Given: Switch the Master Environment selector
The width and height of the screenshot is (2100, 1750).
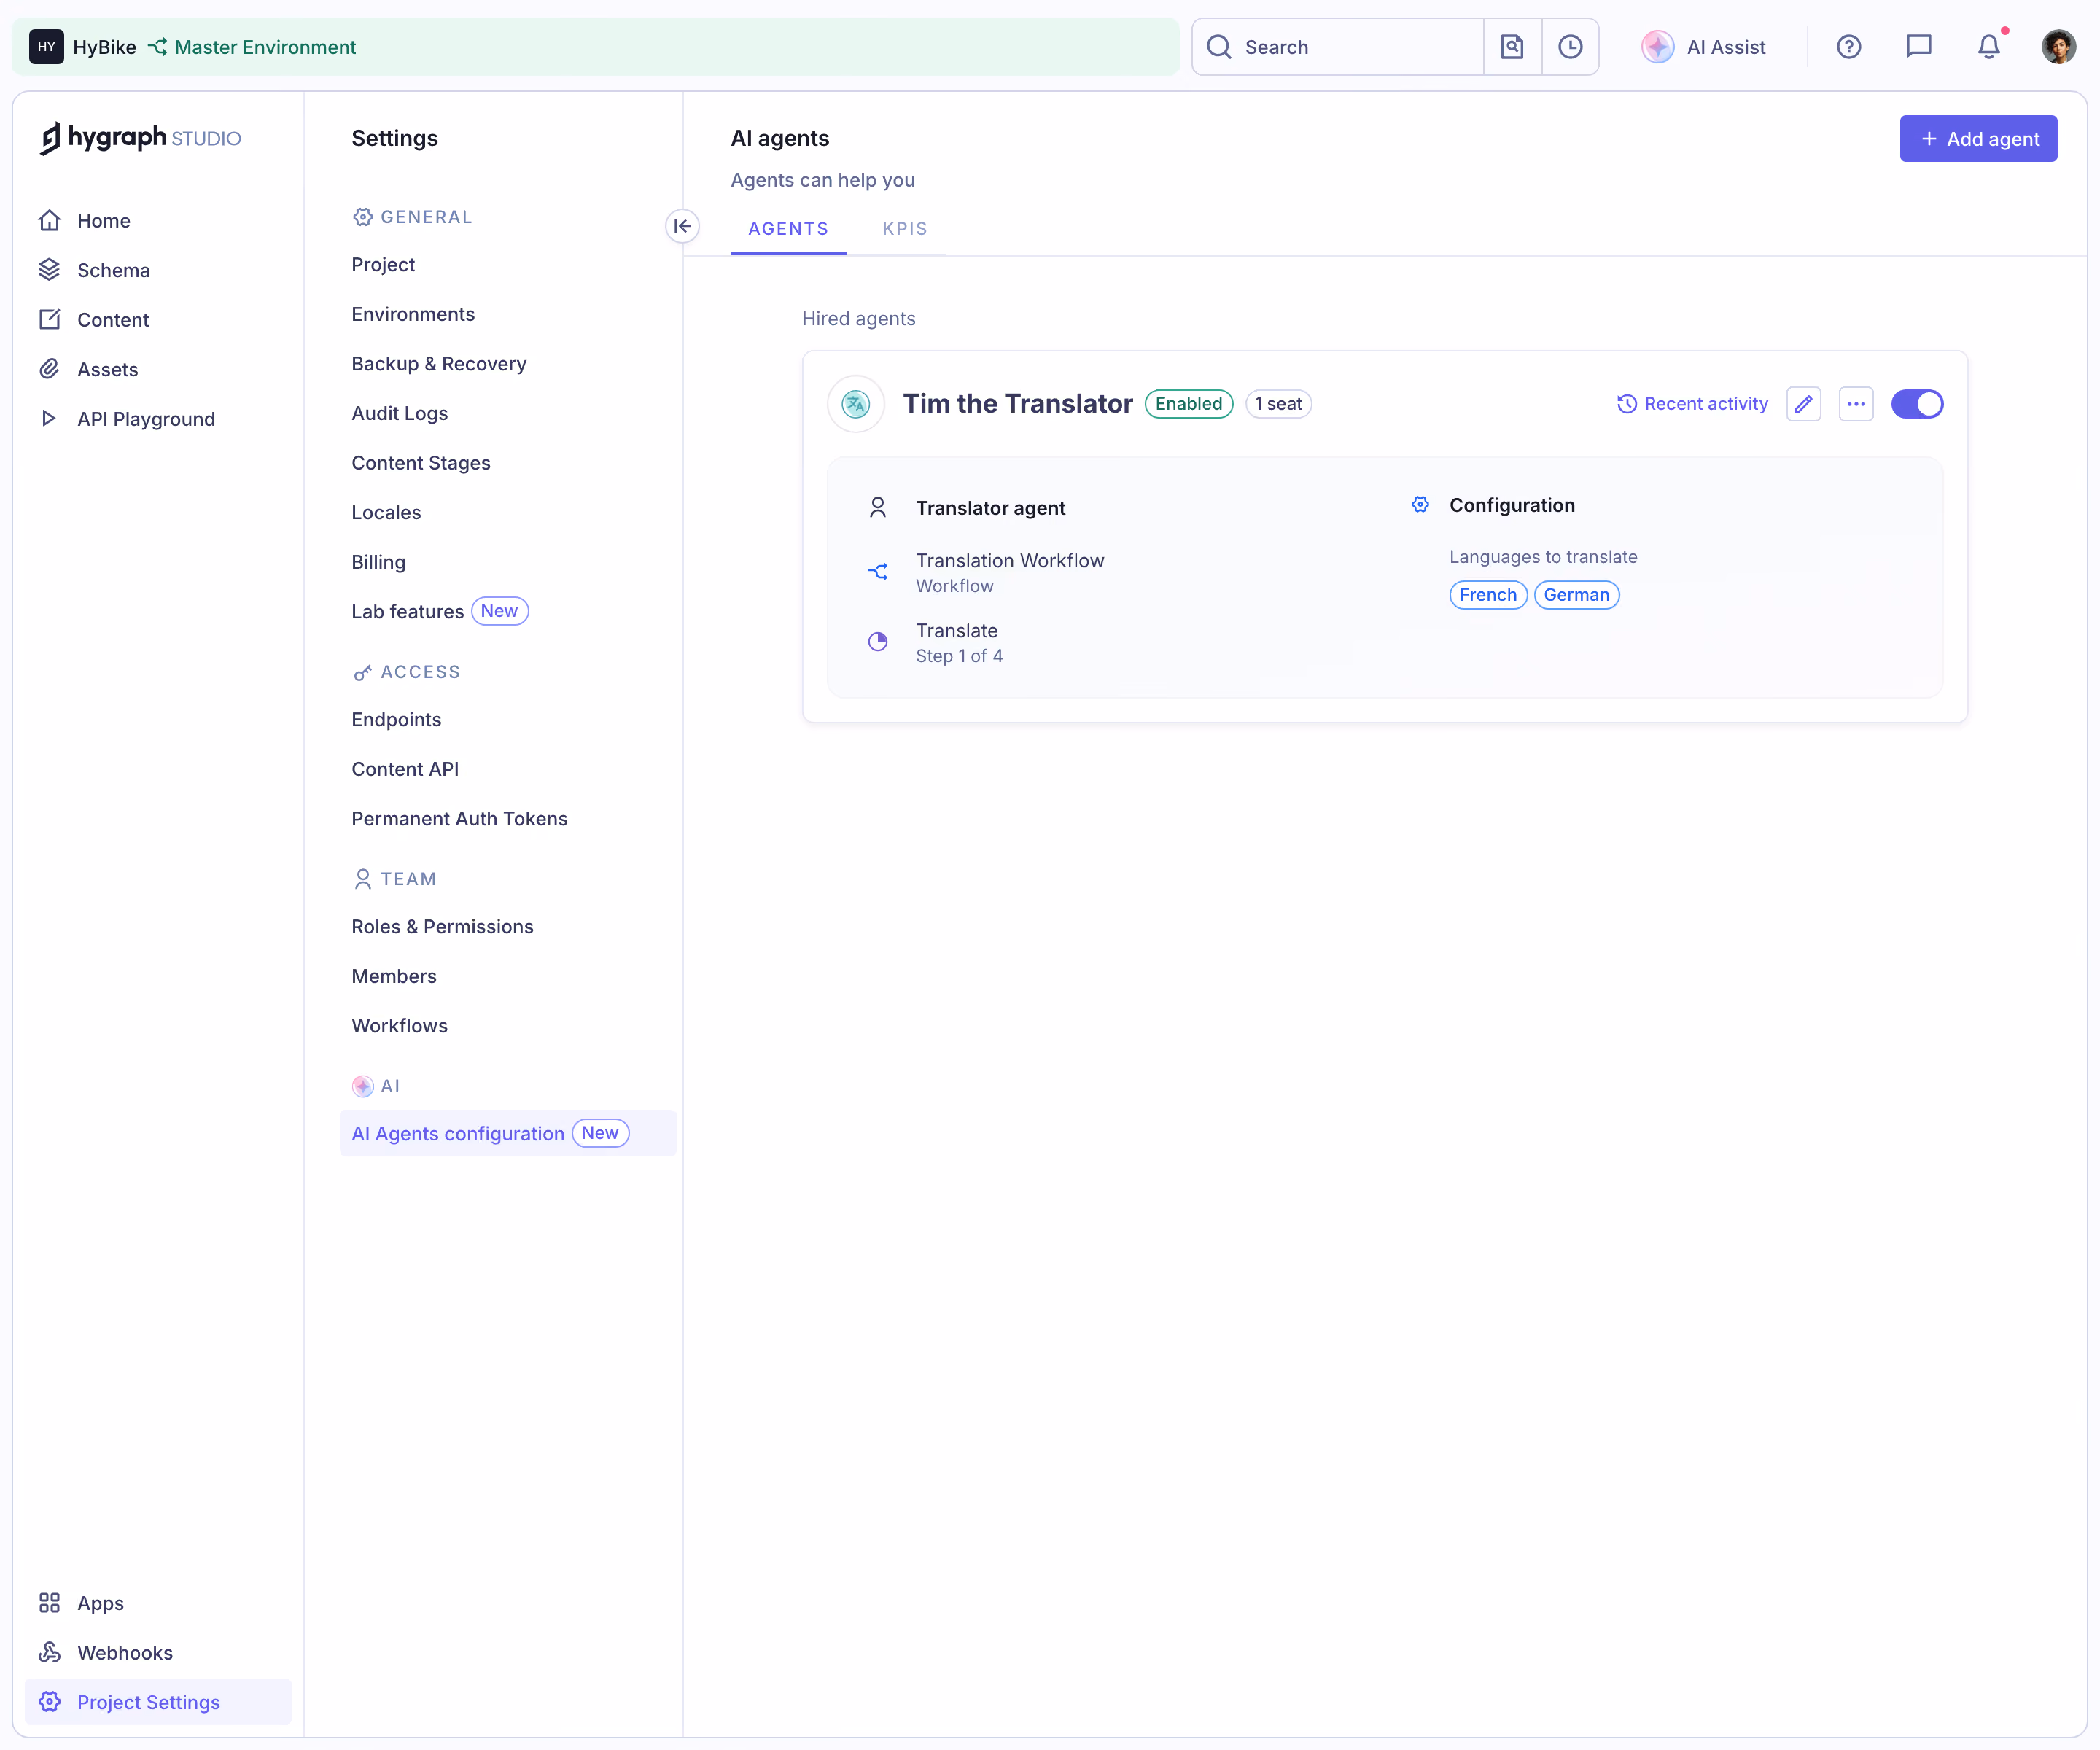Looking at the screenshot, I should click(x=252, y=47).
